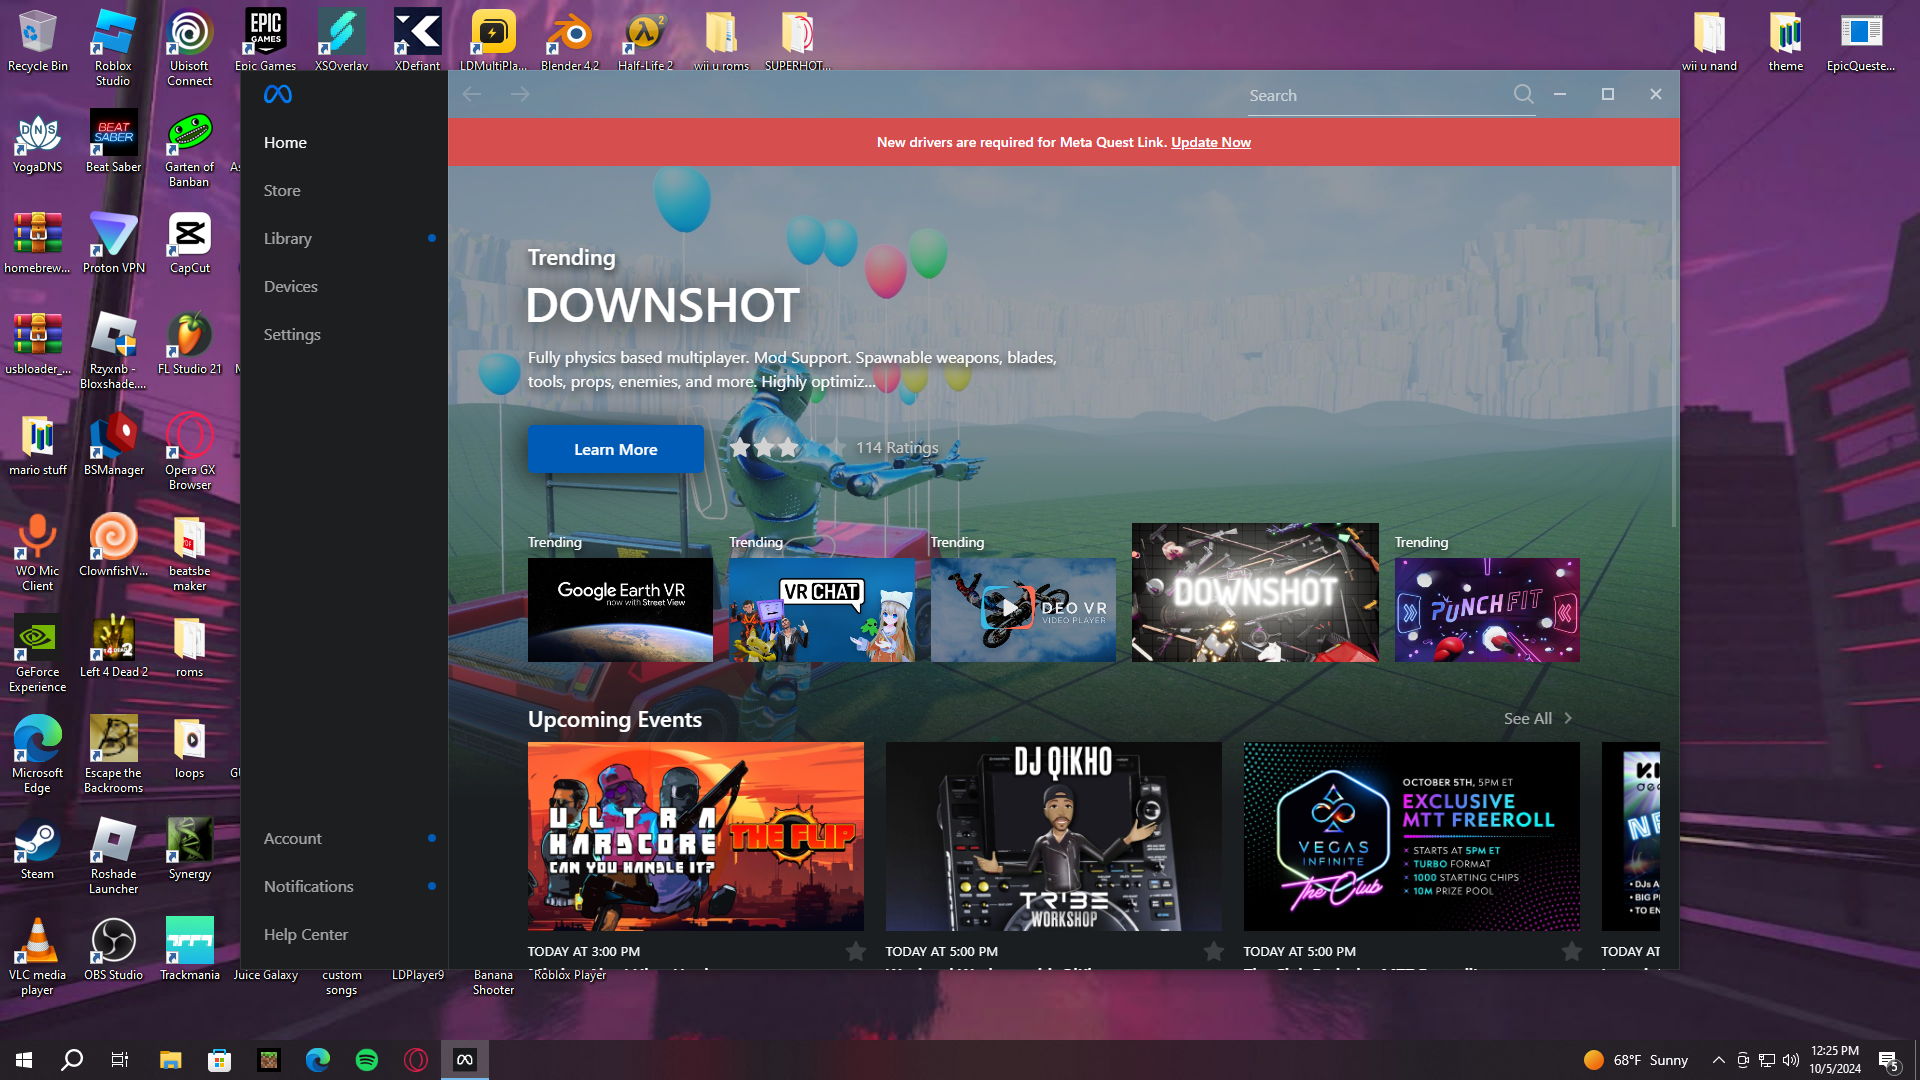
Task: Open the Devices section
Action: click(290, 286)
